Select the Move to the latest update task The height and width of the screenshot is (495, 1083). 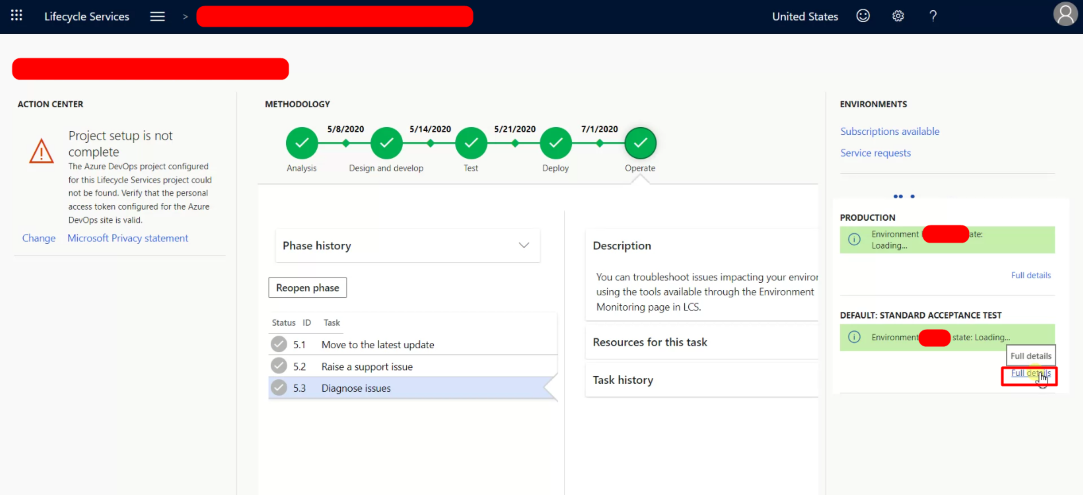click(x=377, y=344)
